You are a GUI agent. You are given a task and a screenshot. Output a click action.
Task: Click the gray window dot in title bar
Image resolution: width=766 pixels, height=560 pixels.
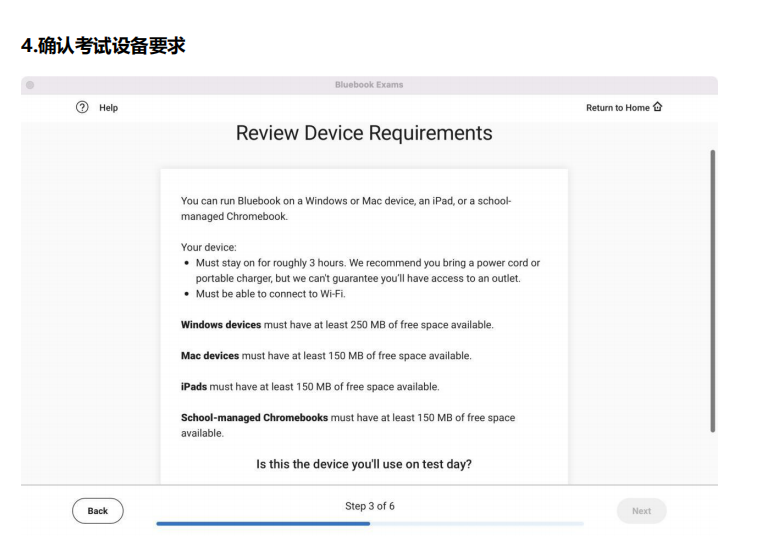[30, 85]
